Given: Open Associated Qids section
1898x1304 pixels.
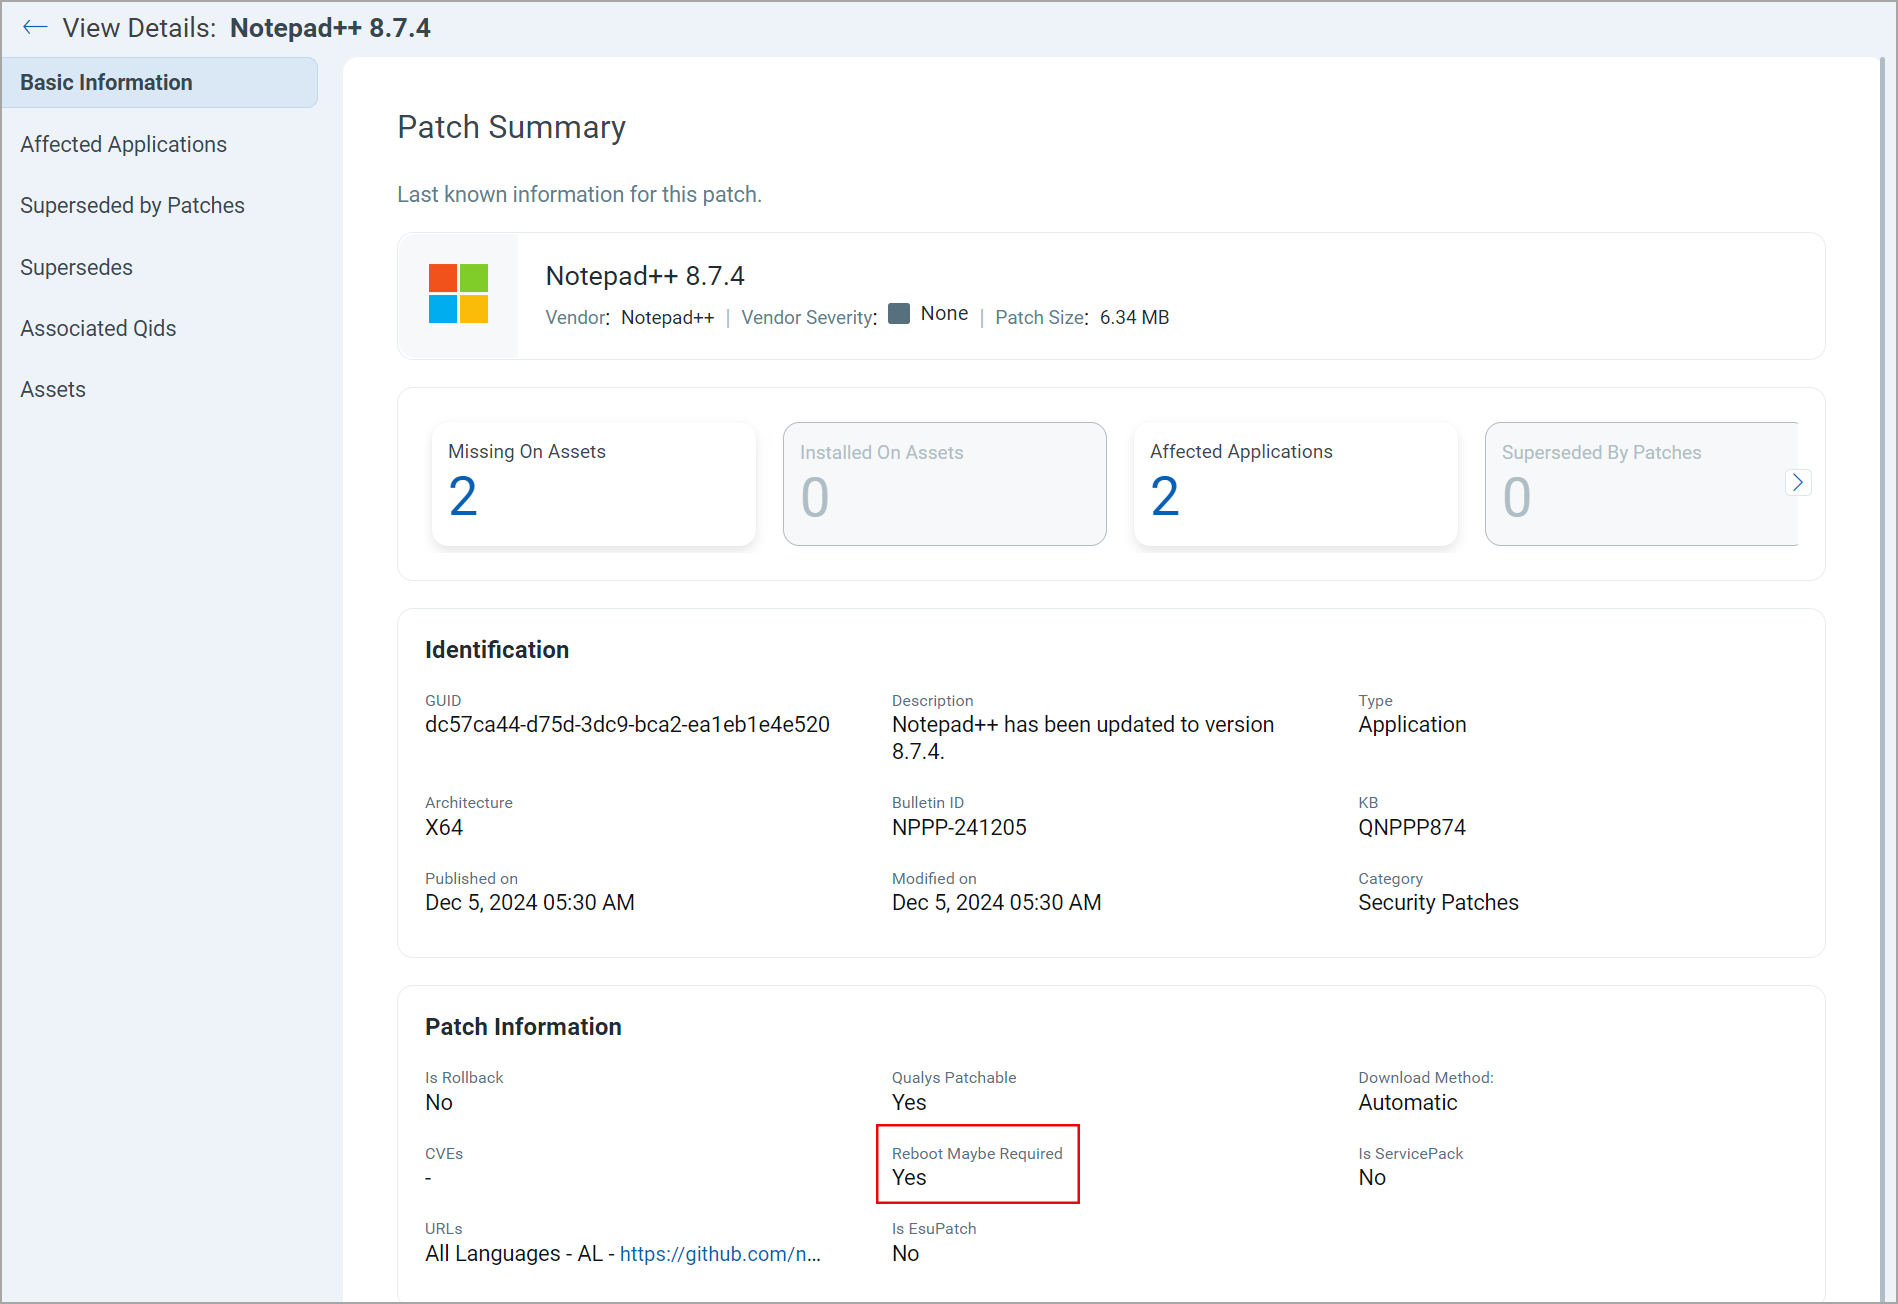Looking at the screenshot, I should (98, 328).
